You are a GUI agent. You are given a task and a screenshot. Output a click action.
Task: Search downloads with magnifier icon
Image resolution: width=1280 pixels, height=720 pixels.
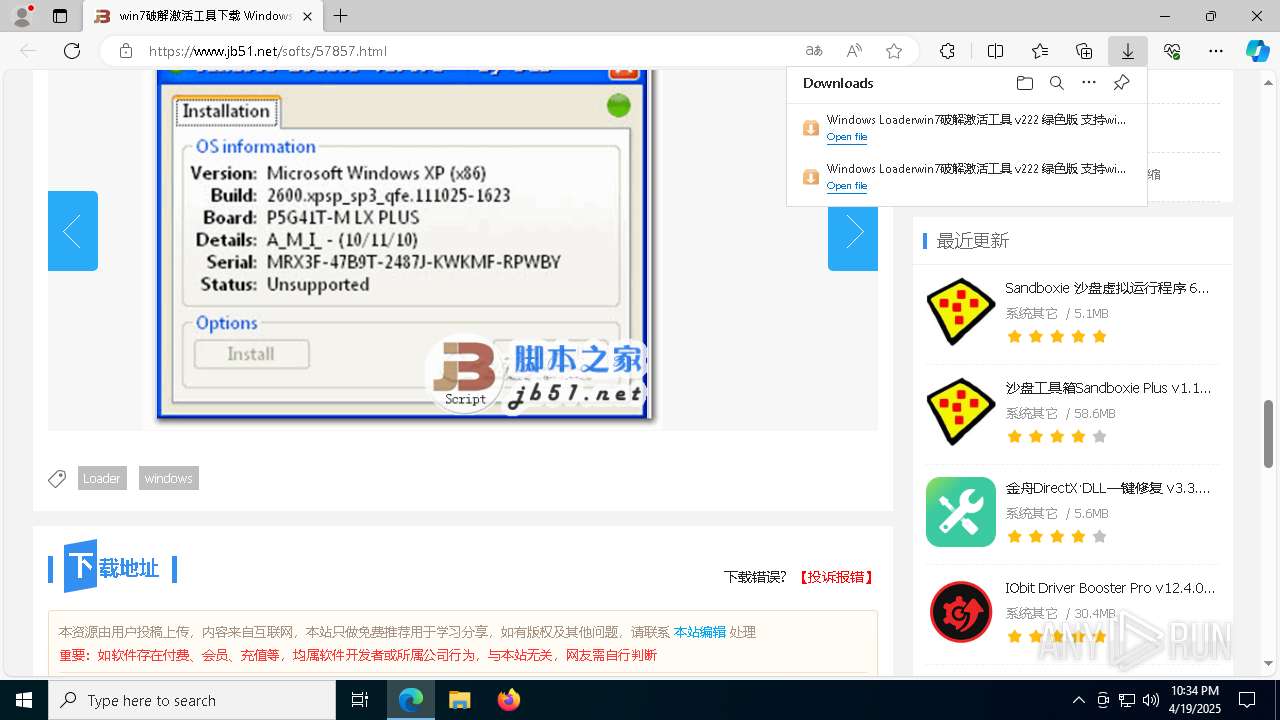click(1057, 83)
